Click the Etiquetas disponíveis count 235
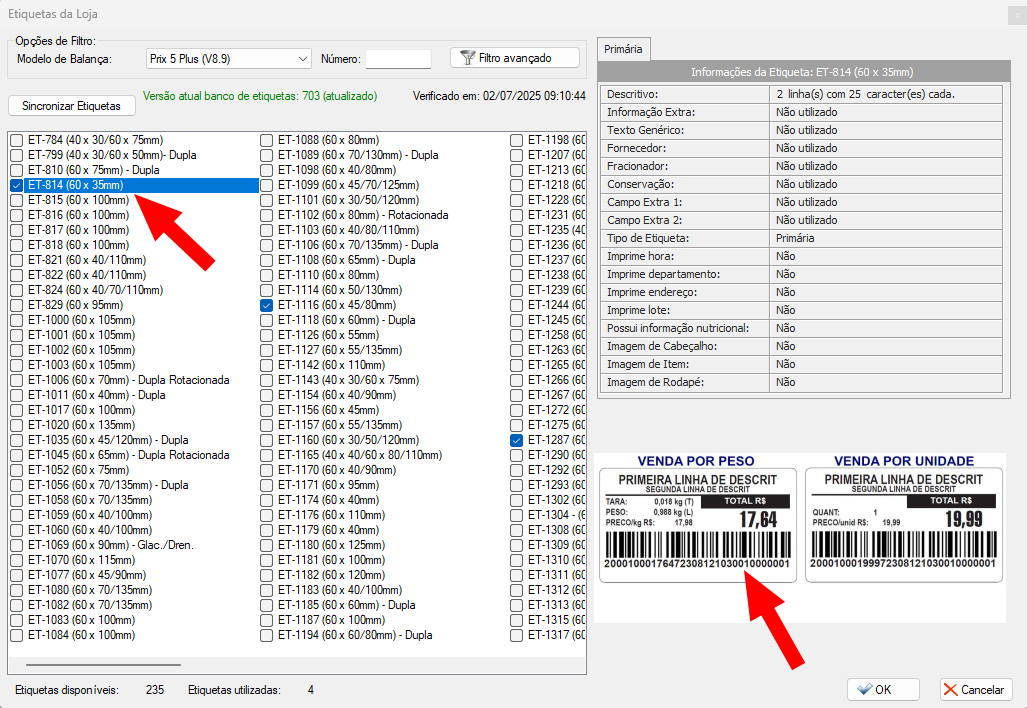This screenshot has width=1027, height=708. pyautogui.click(x=155, y=690)
